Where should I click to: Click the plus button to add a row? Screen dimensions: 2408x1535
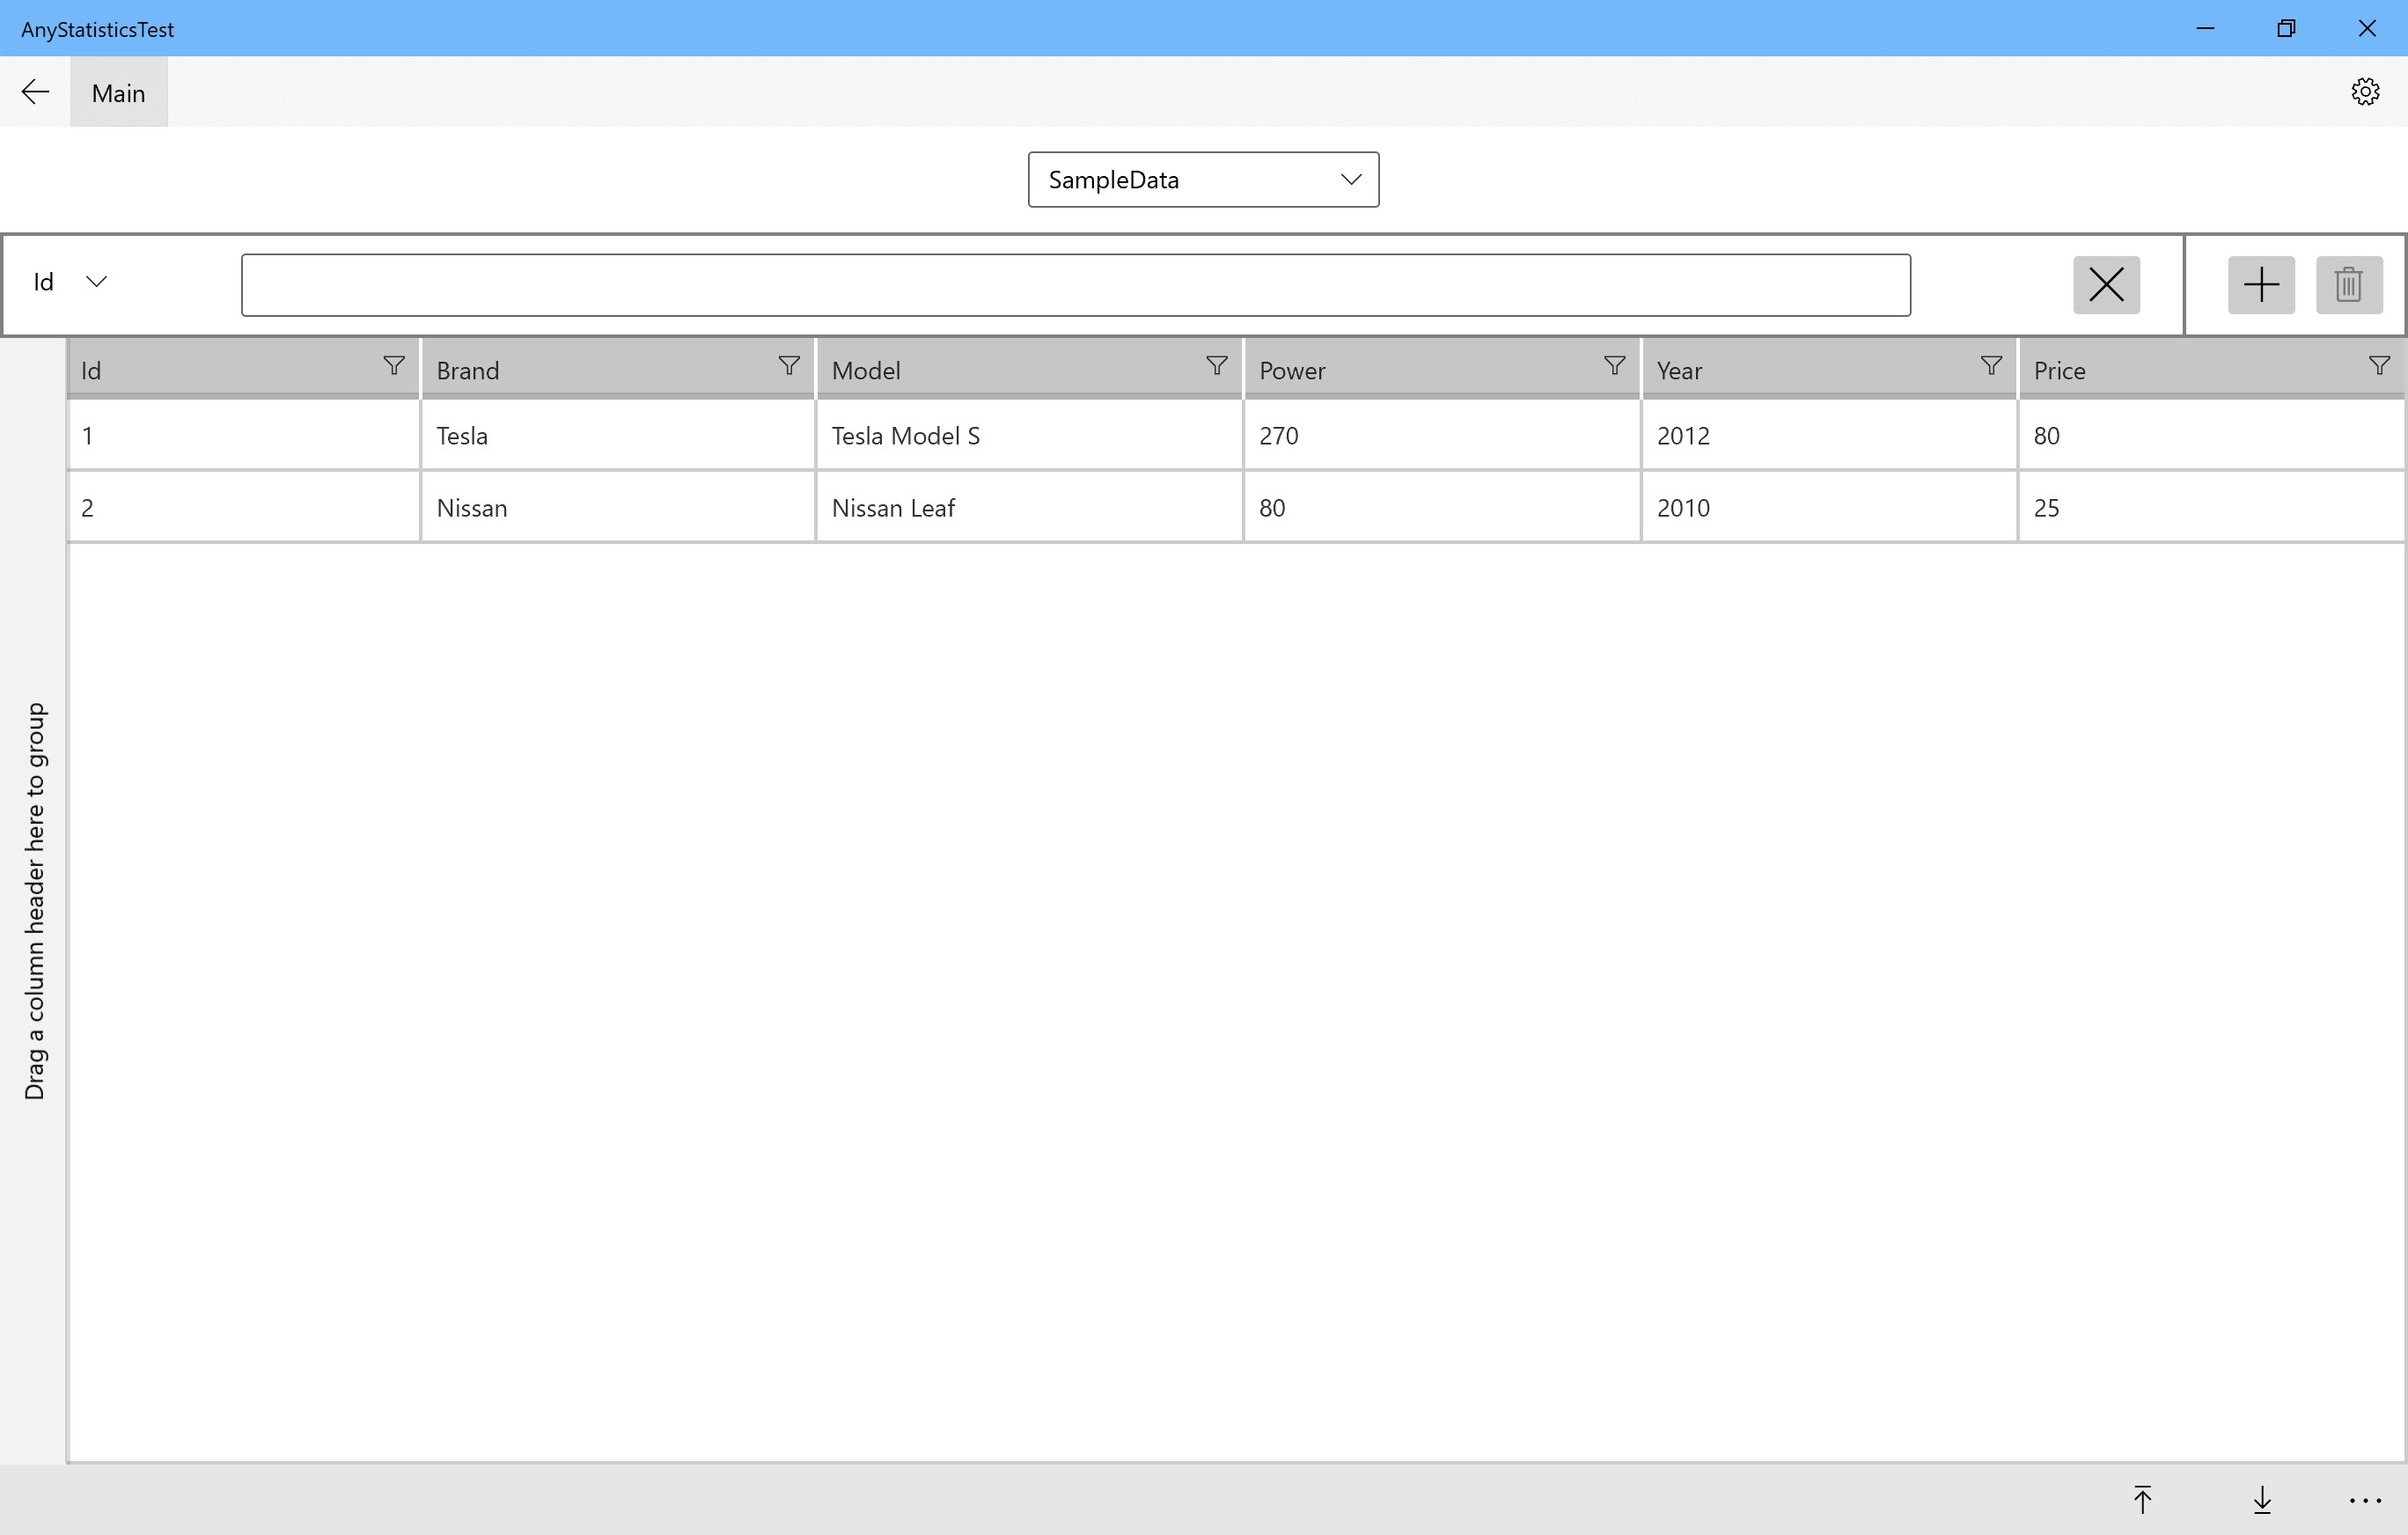click(x=2260, y=285)
